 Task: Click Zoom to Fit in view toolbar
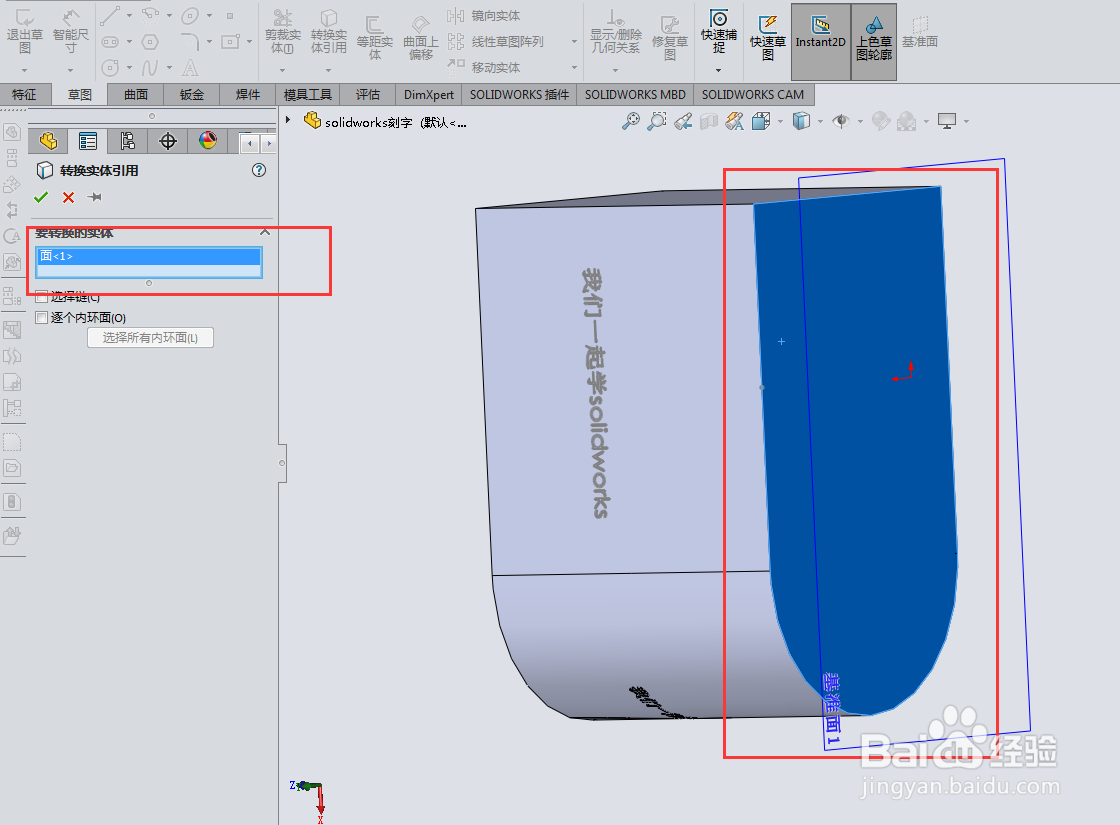coord(631,121)
